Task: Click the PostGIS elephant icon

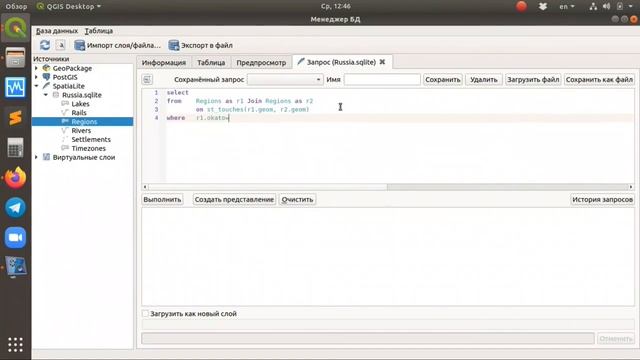Action: (46, 77)
